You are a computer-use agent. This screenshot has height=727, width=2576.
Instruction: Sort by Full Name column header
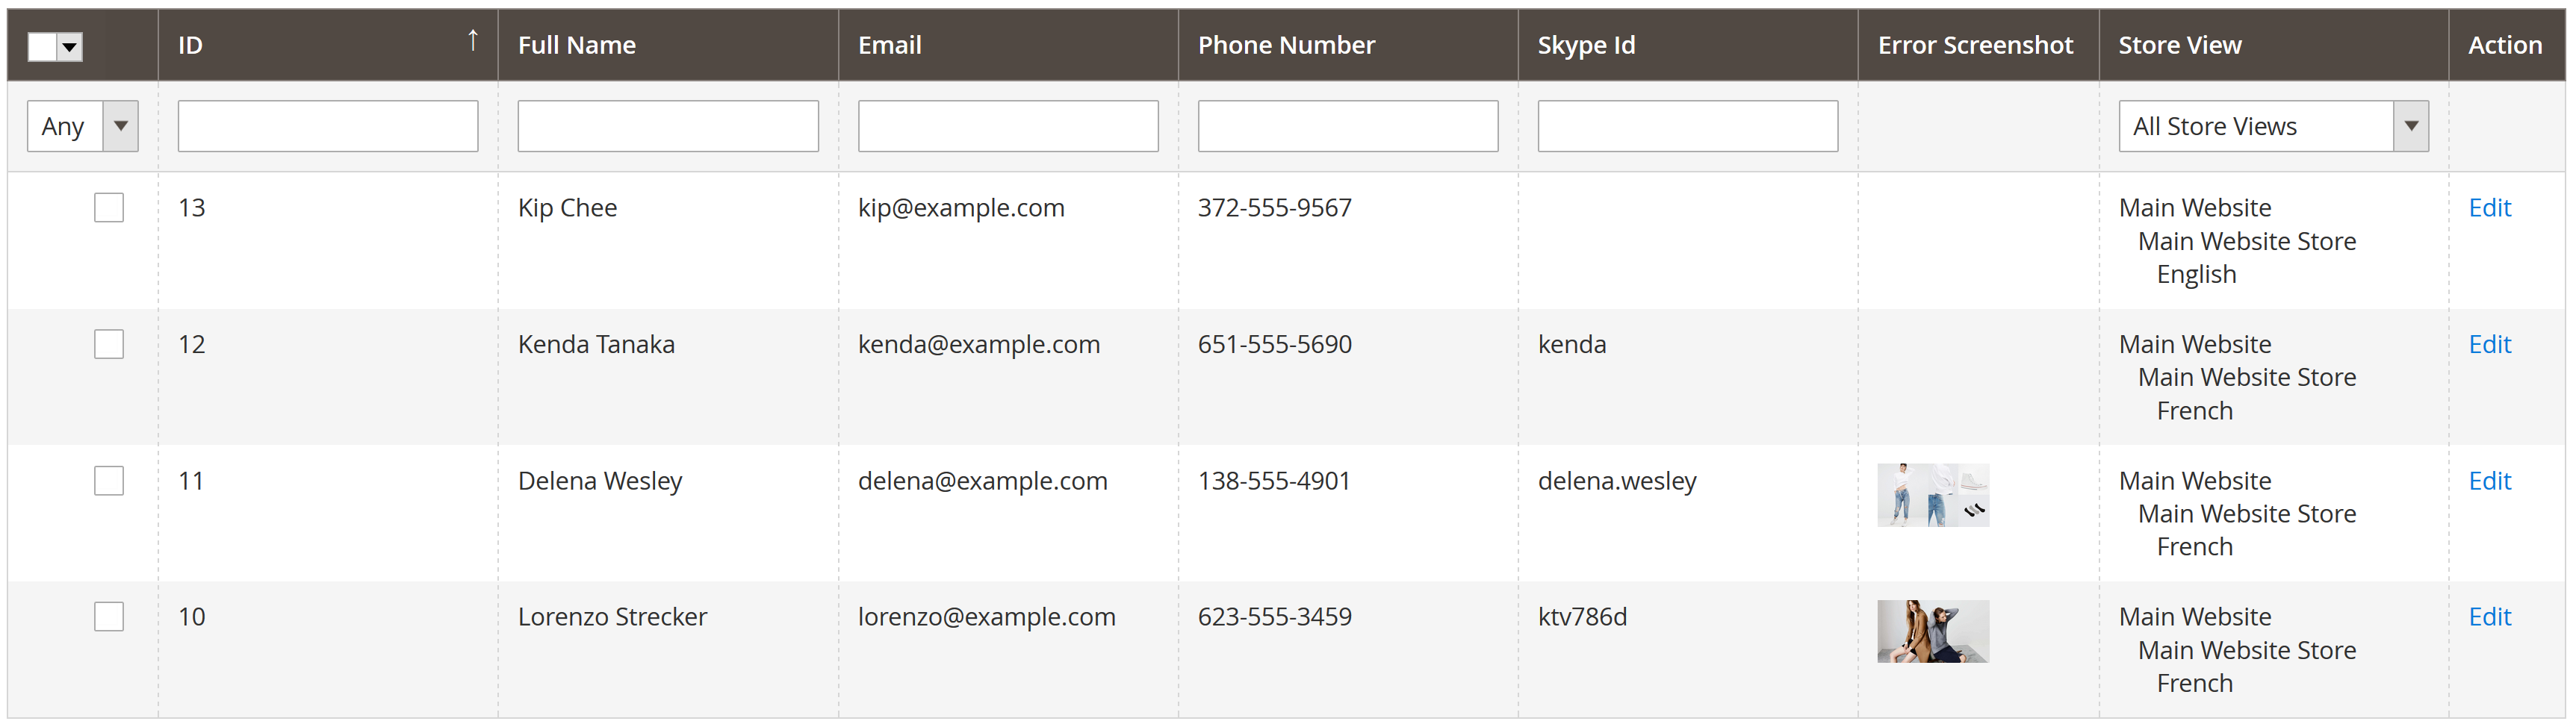[577, 45]
